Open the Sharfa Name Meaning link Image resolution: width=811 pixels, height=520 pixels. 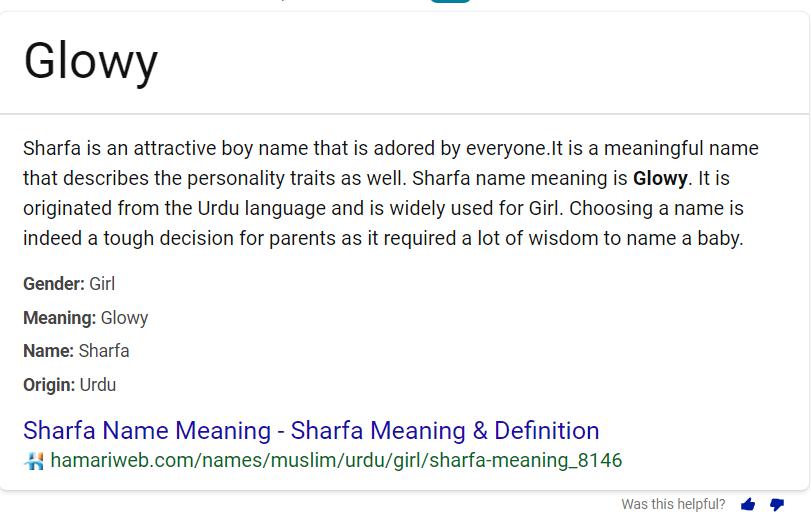coord(311,431)
